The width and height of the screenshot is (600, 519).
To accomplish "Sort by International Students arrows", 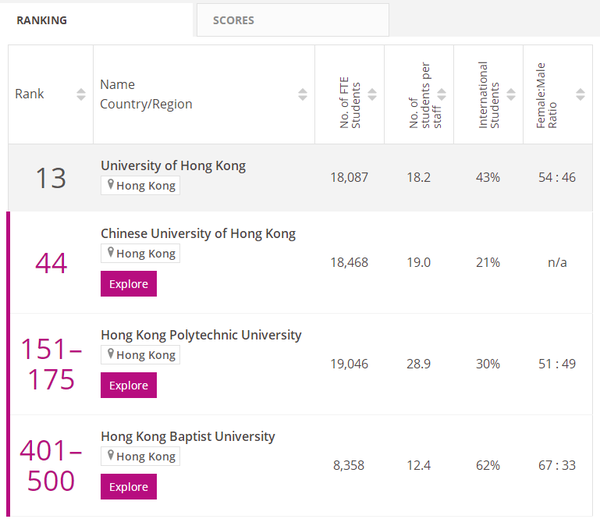I will 510,95.
